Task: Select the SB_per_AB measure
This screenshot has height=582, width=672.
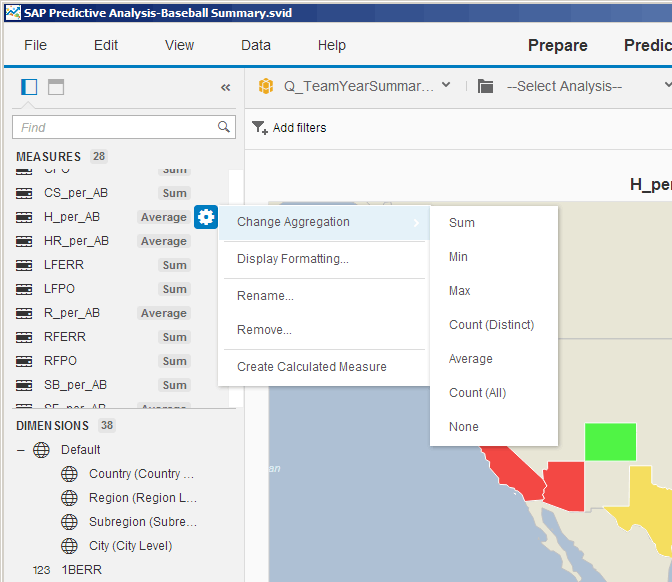Action: pos(75,385)
